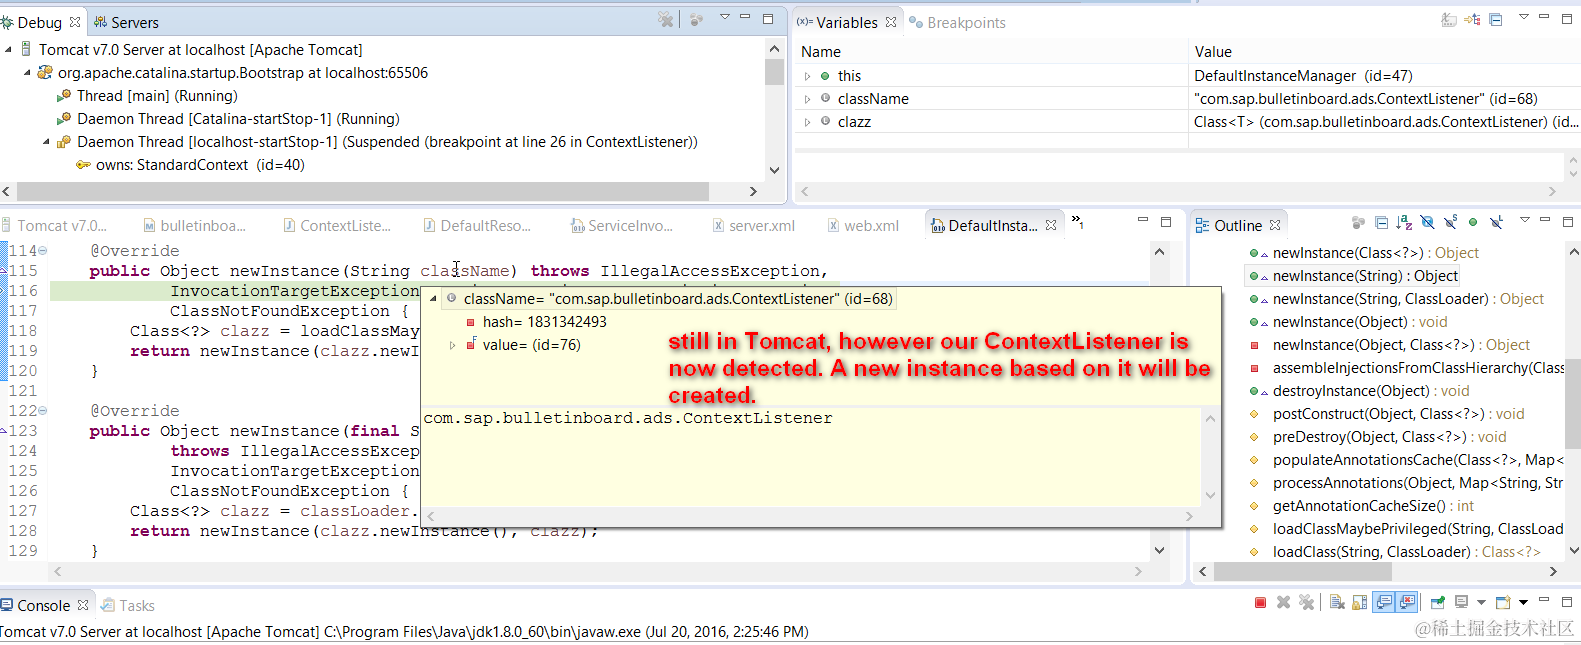Screen dimensions: 1581x645
Task: Click Remove All Terminated in Debug toolbar
Action: coord(666,19)
